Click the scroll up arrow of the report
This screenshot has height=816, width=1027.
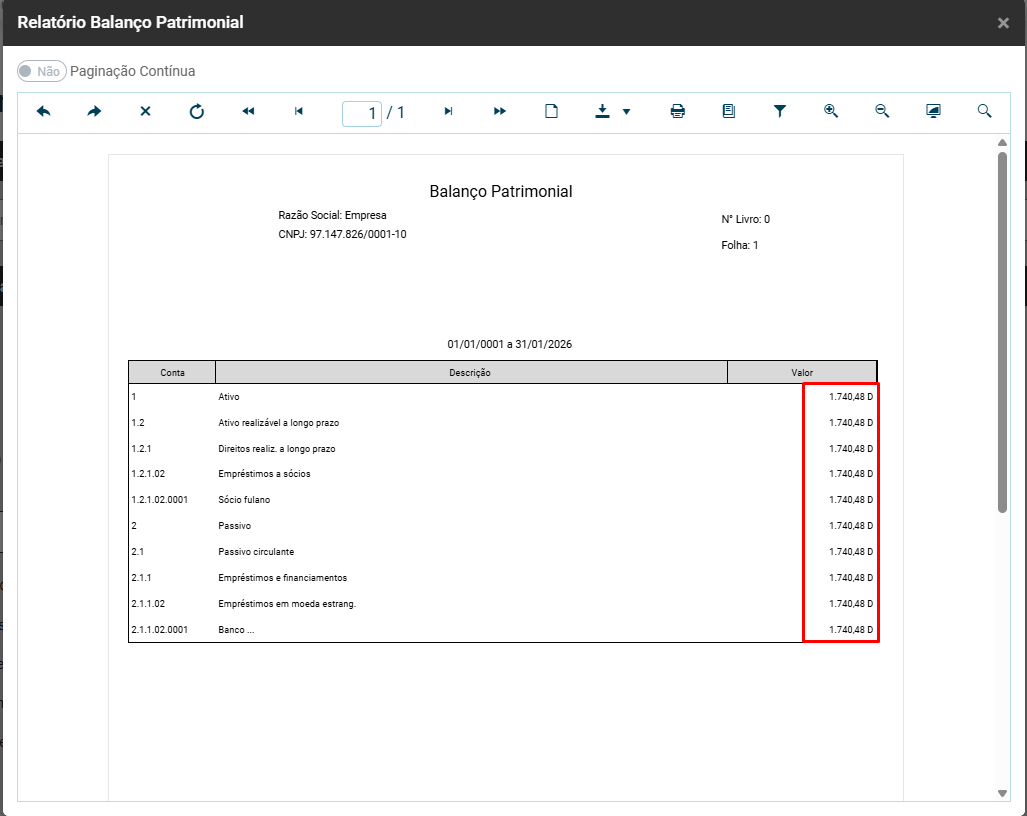tap(1002, 143)
